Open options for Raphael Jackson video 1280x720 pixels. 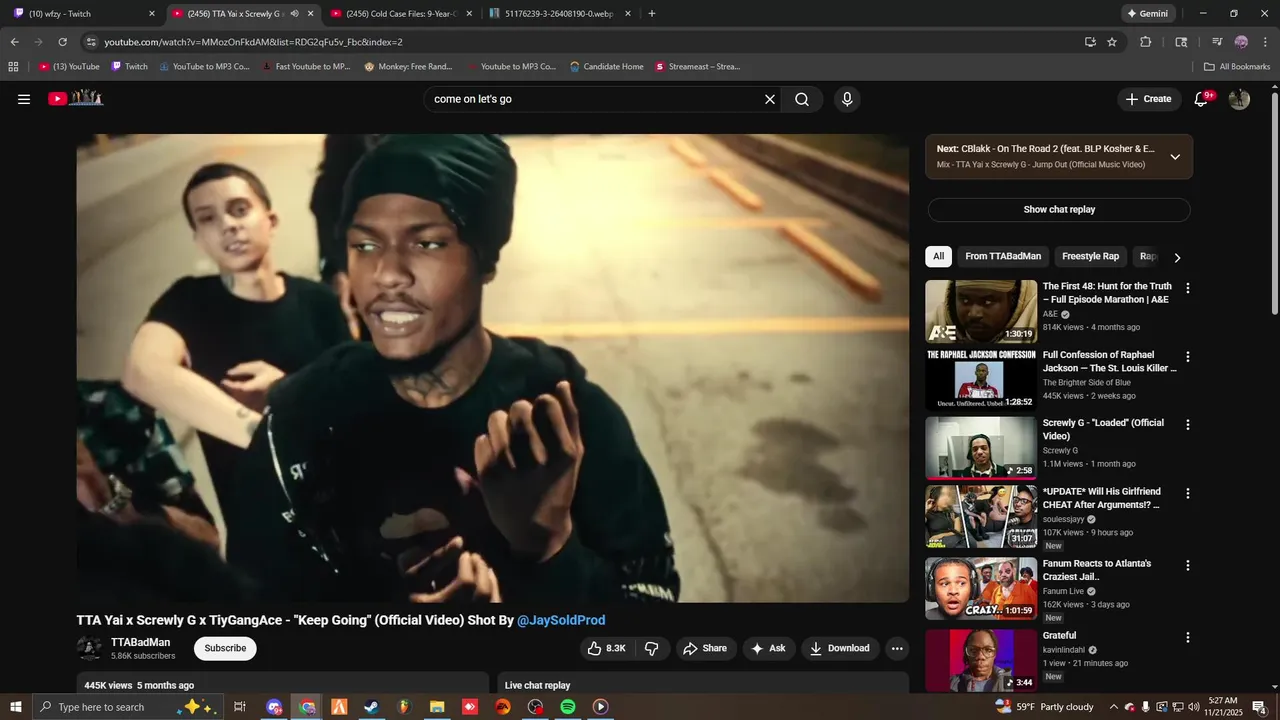1188,357
